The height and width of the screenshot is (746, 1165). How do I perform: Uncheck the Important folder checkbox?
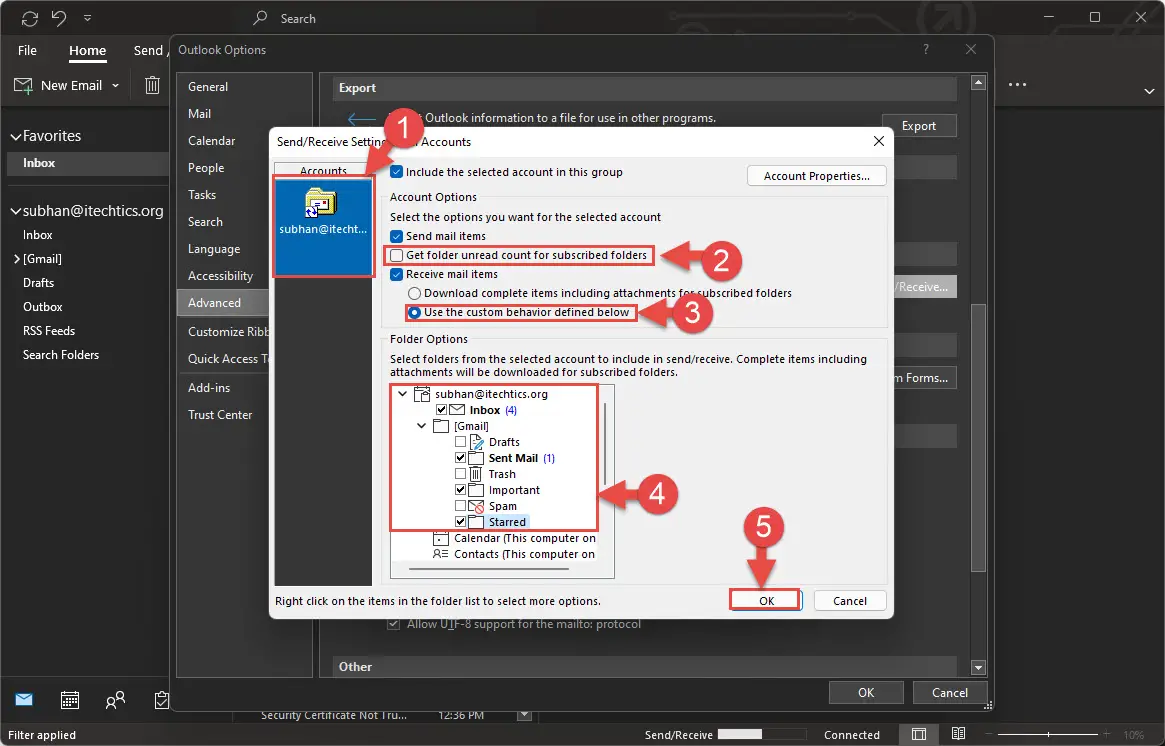coord(461,490)
